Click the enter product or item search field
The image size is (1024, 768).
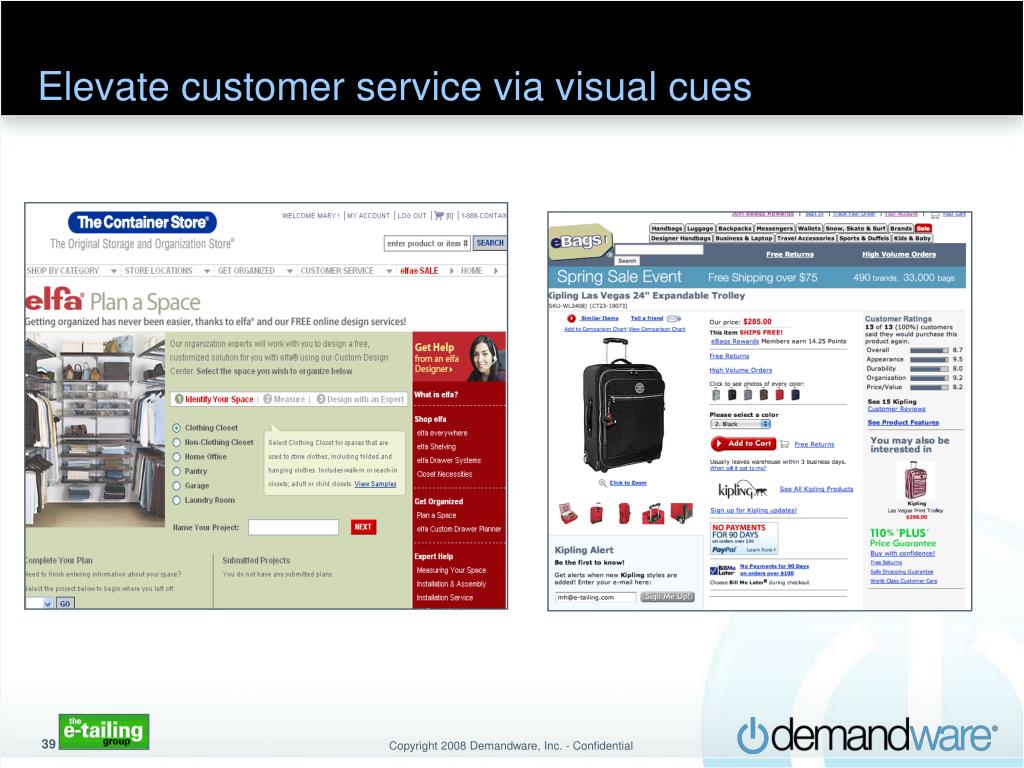point(426,243)
